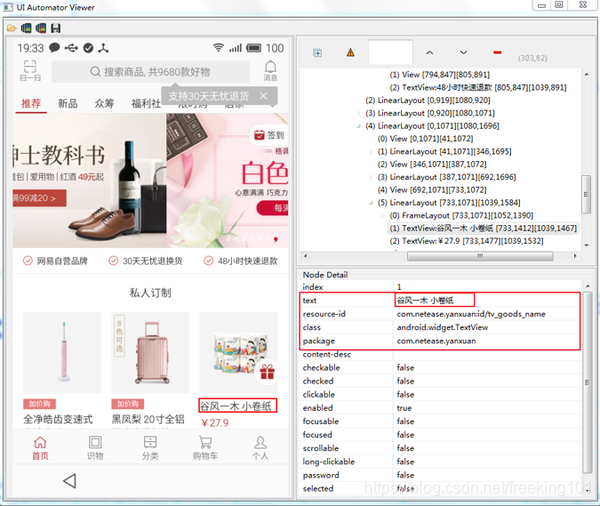600x506 pixels.
Task: Tap the 识物 icon in the bottom nav
Action: [95, 448]
